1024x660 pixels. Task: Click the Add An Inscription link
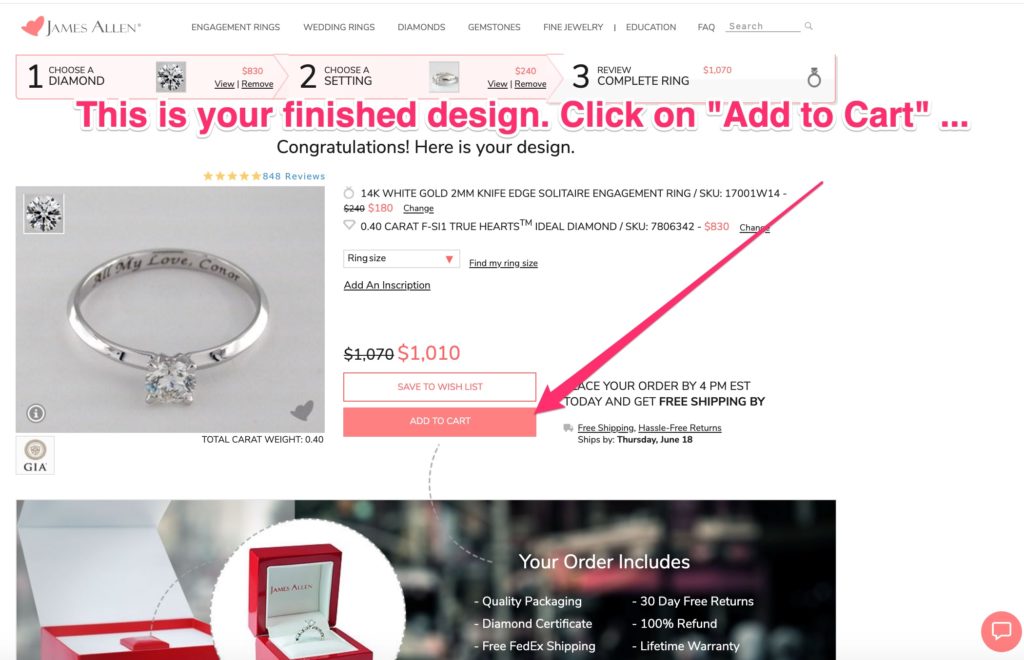(387, 285)
